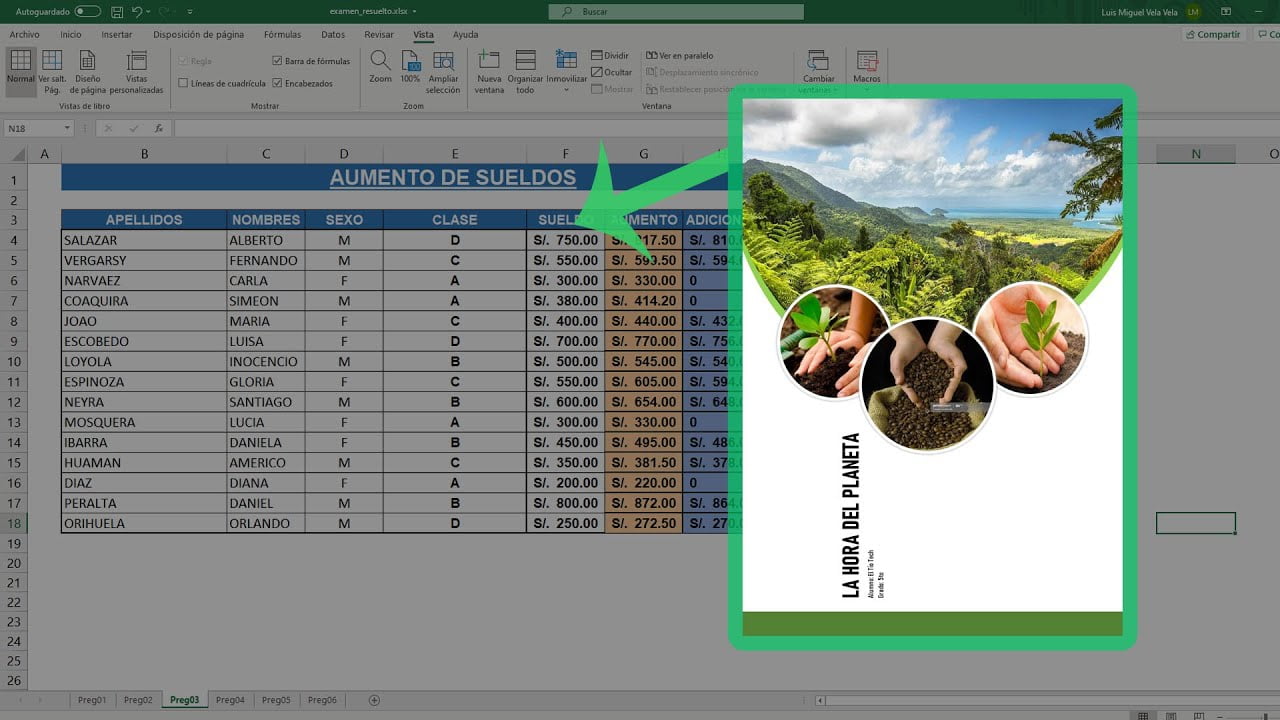Open Disposición de página tab
This screenshot has width=1280, height=720.
click(198, 34)
